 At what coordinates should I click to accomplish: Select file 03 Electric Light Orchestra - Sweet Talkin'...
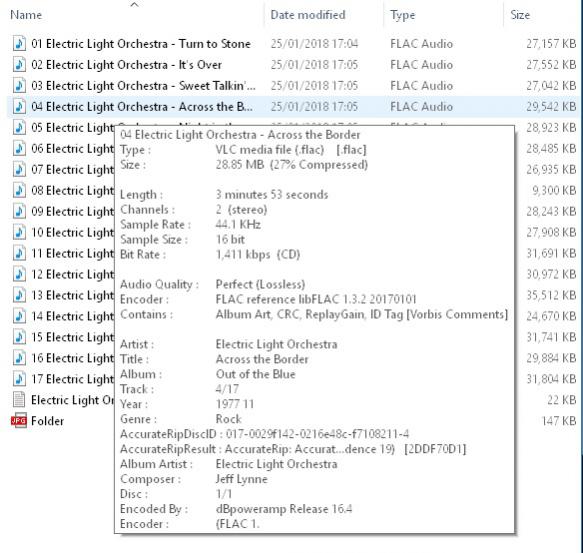pyautogui.click(x=144, y=86)
